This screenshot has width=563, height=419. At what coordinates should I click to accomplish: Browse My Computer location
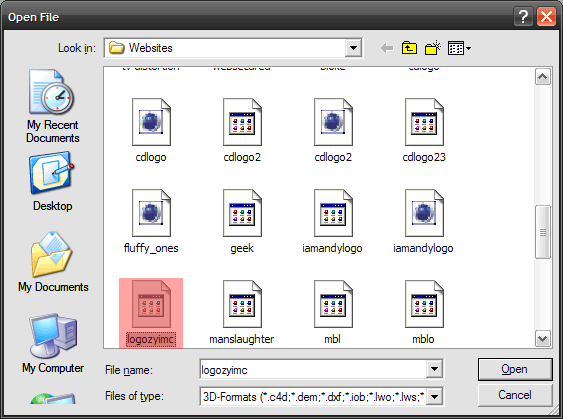tap(53, 344)
